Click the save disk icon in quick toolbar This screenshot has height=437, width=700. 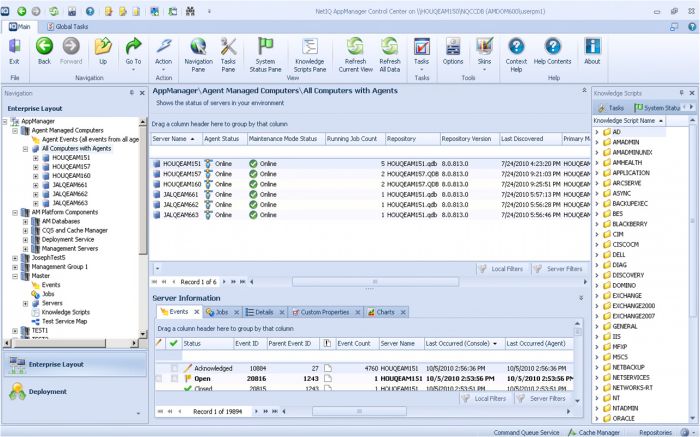click(72, 11)
